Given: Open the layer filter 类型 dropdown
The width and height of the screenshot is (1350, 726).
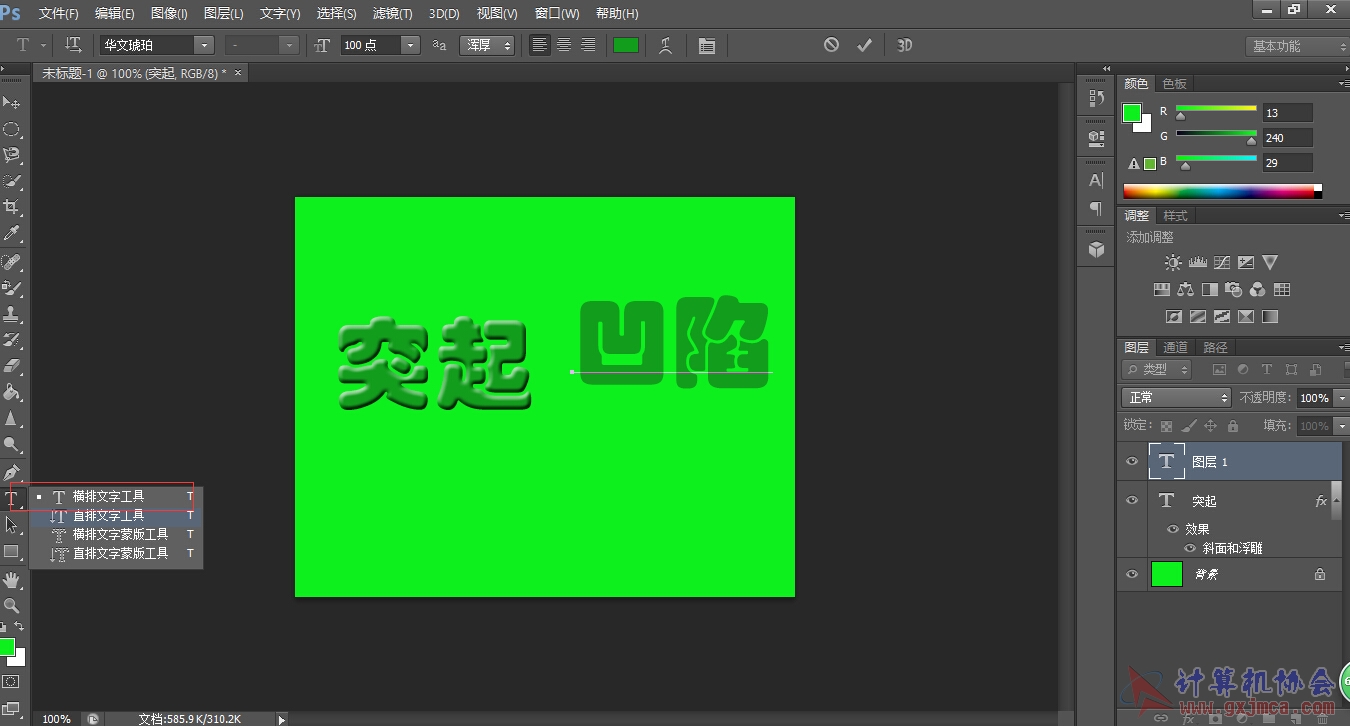Looking at the screenshot, I should (1157, 369).
